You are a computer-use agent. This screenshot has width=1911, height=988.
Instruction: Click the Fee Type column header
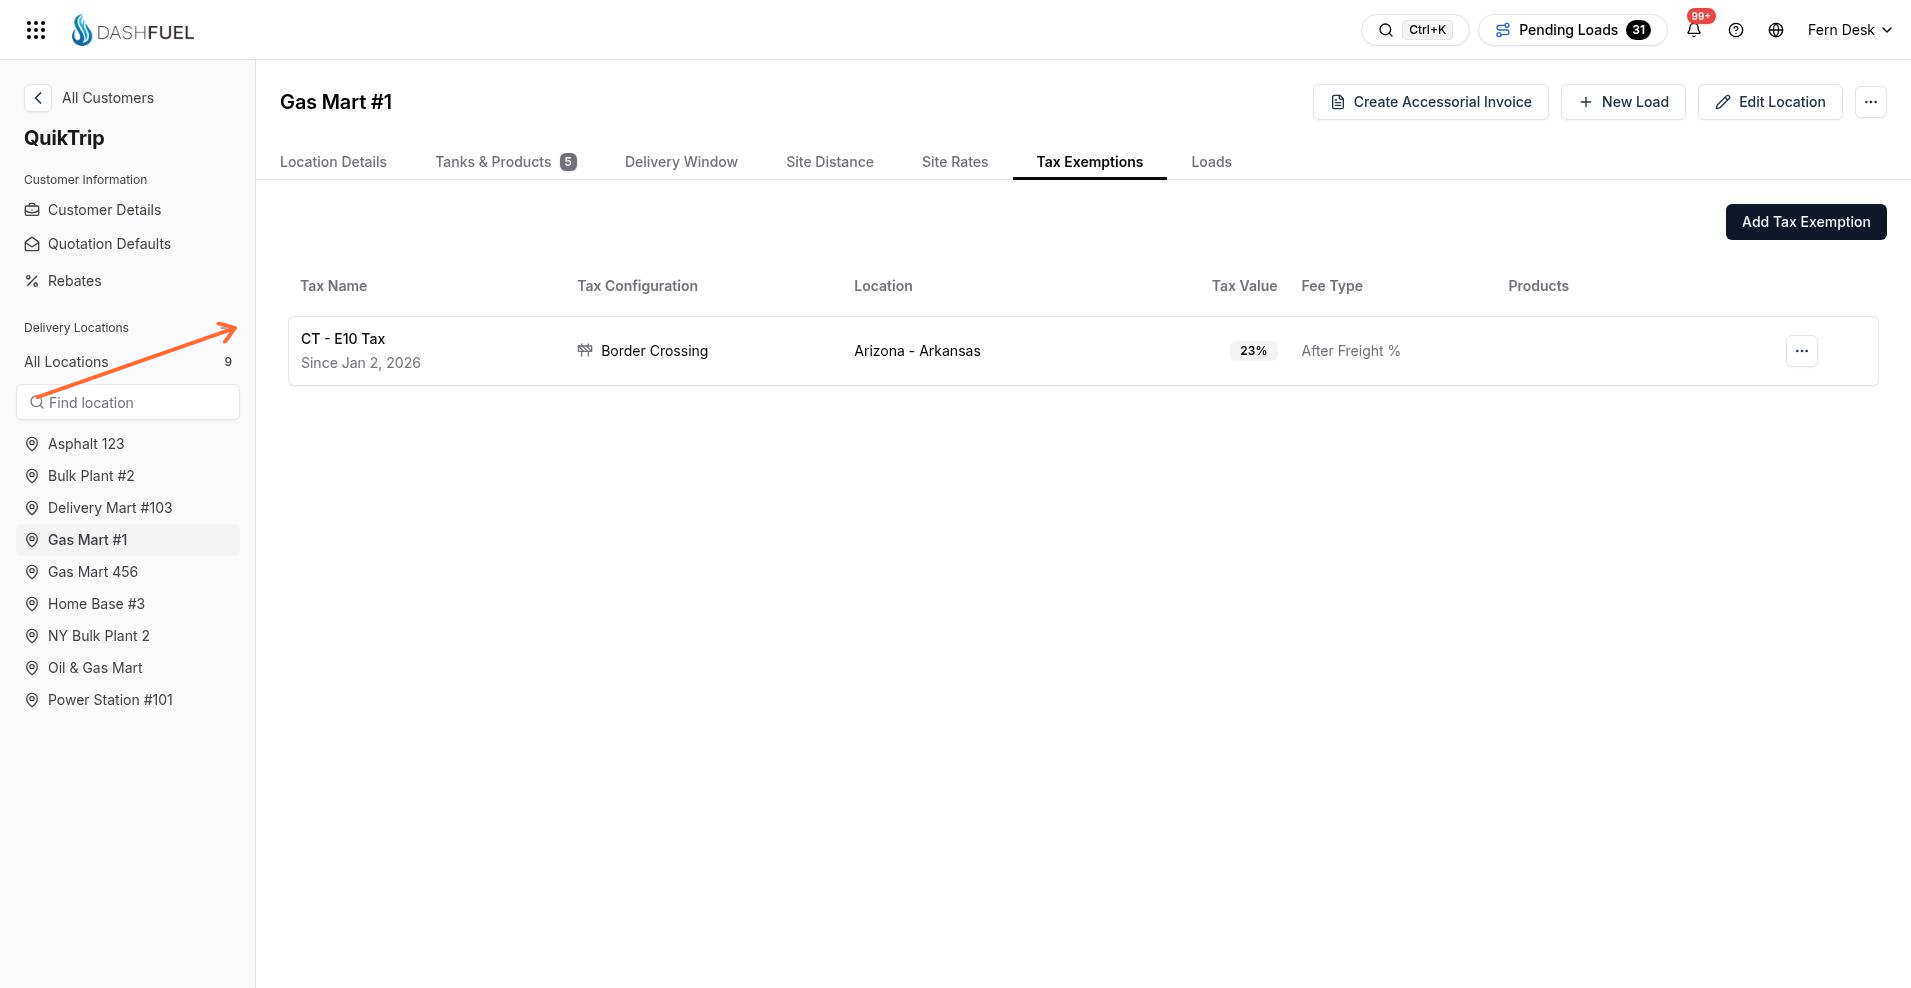(x=1332, y=286)
